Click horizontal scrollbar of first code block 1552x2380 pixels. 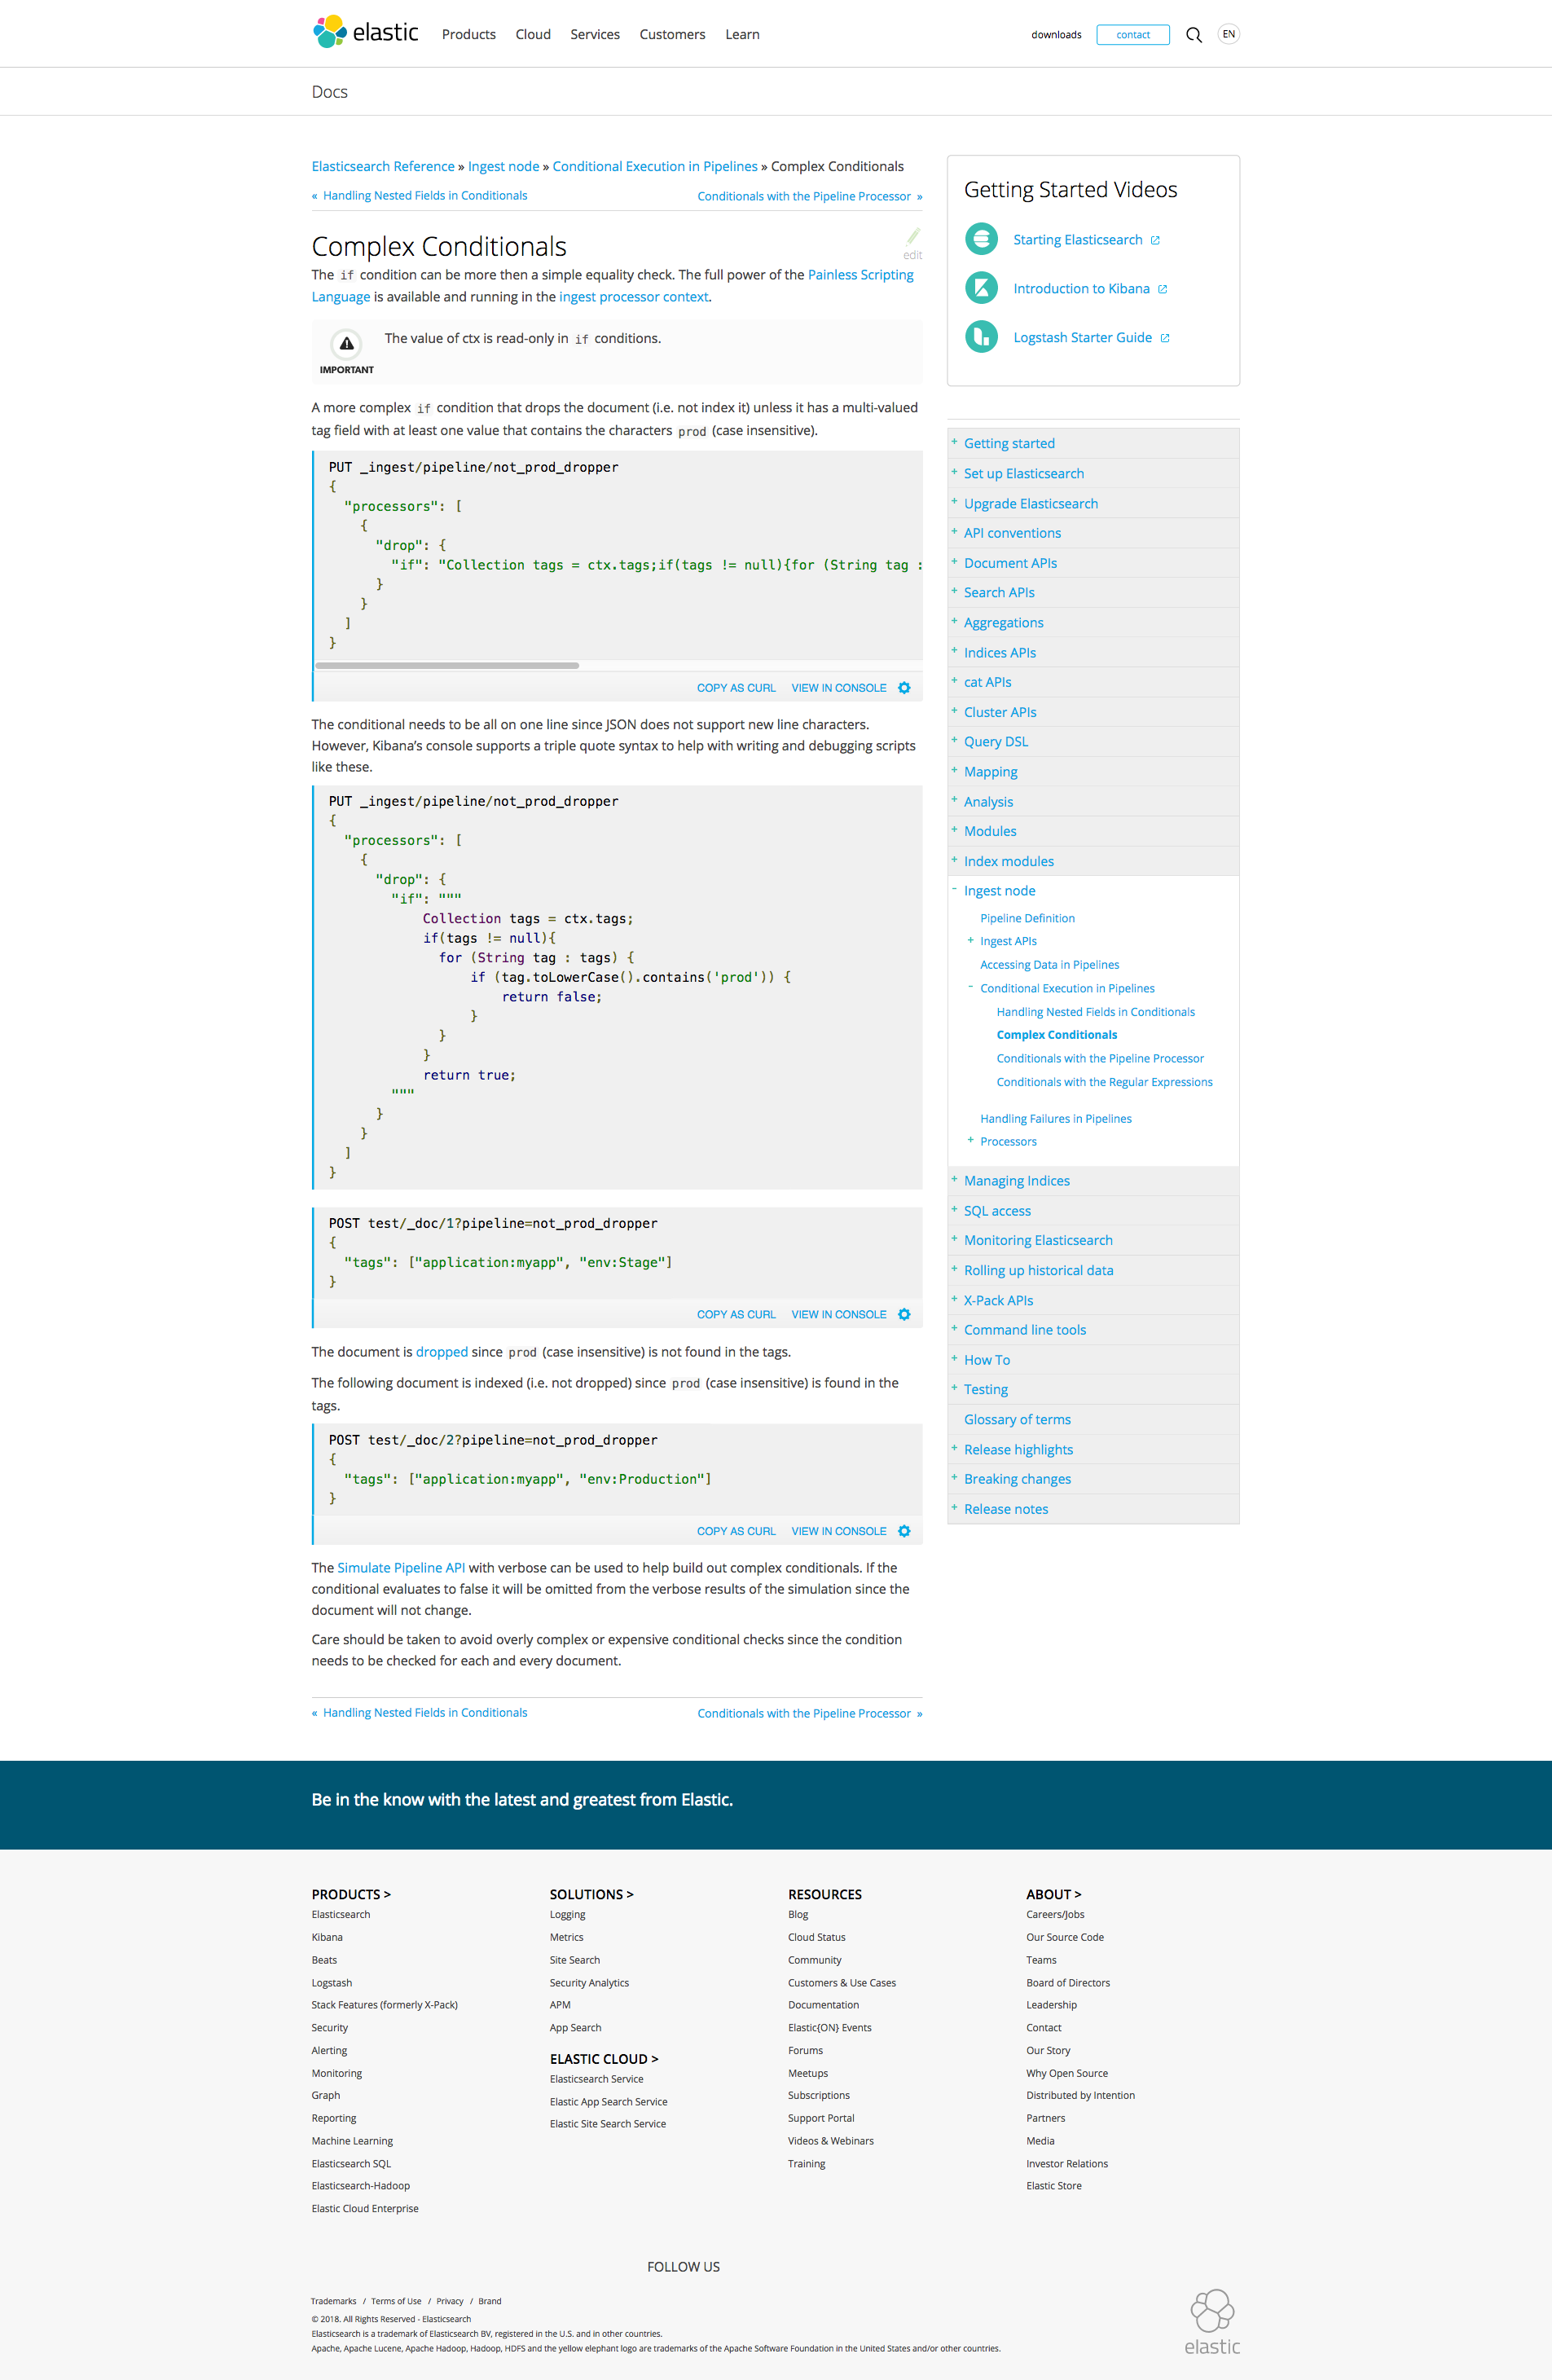tap(447, 665)
